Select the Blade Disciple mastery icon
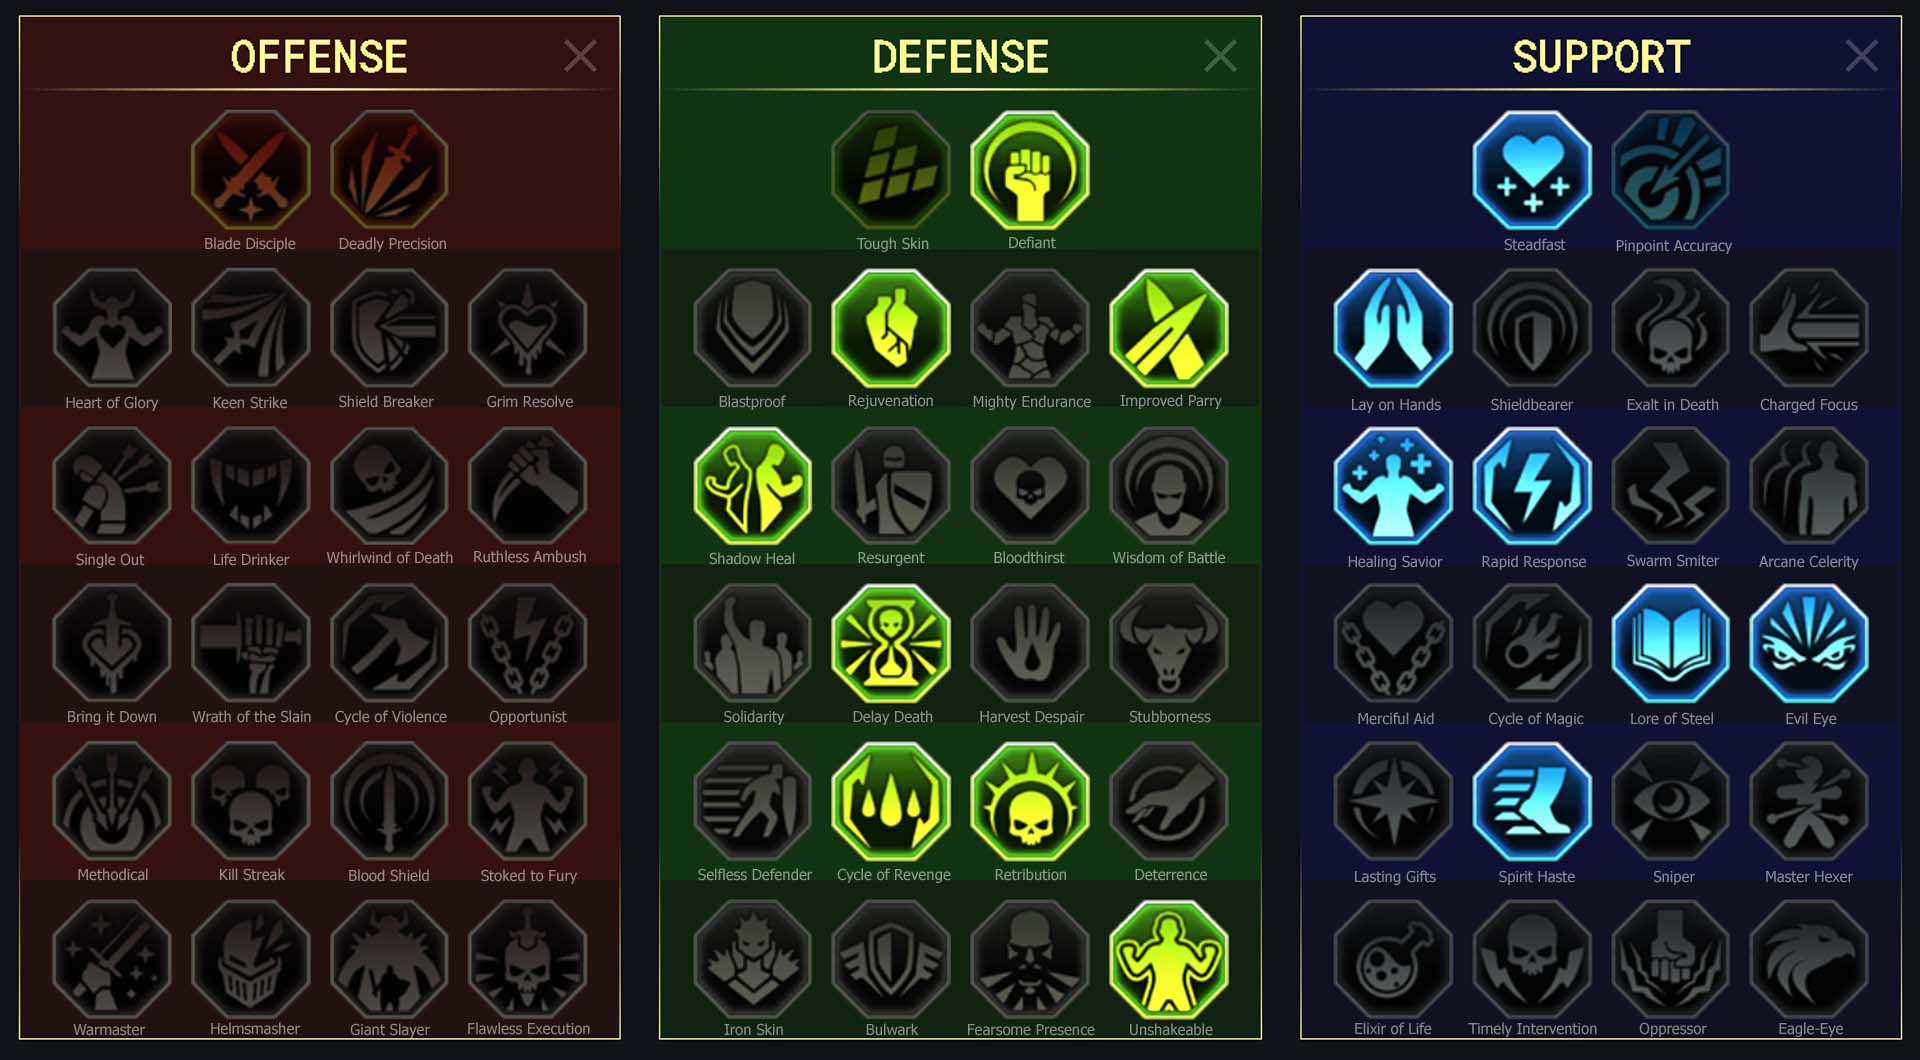The image size is (1920, 1060). (x=250, y=171)
